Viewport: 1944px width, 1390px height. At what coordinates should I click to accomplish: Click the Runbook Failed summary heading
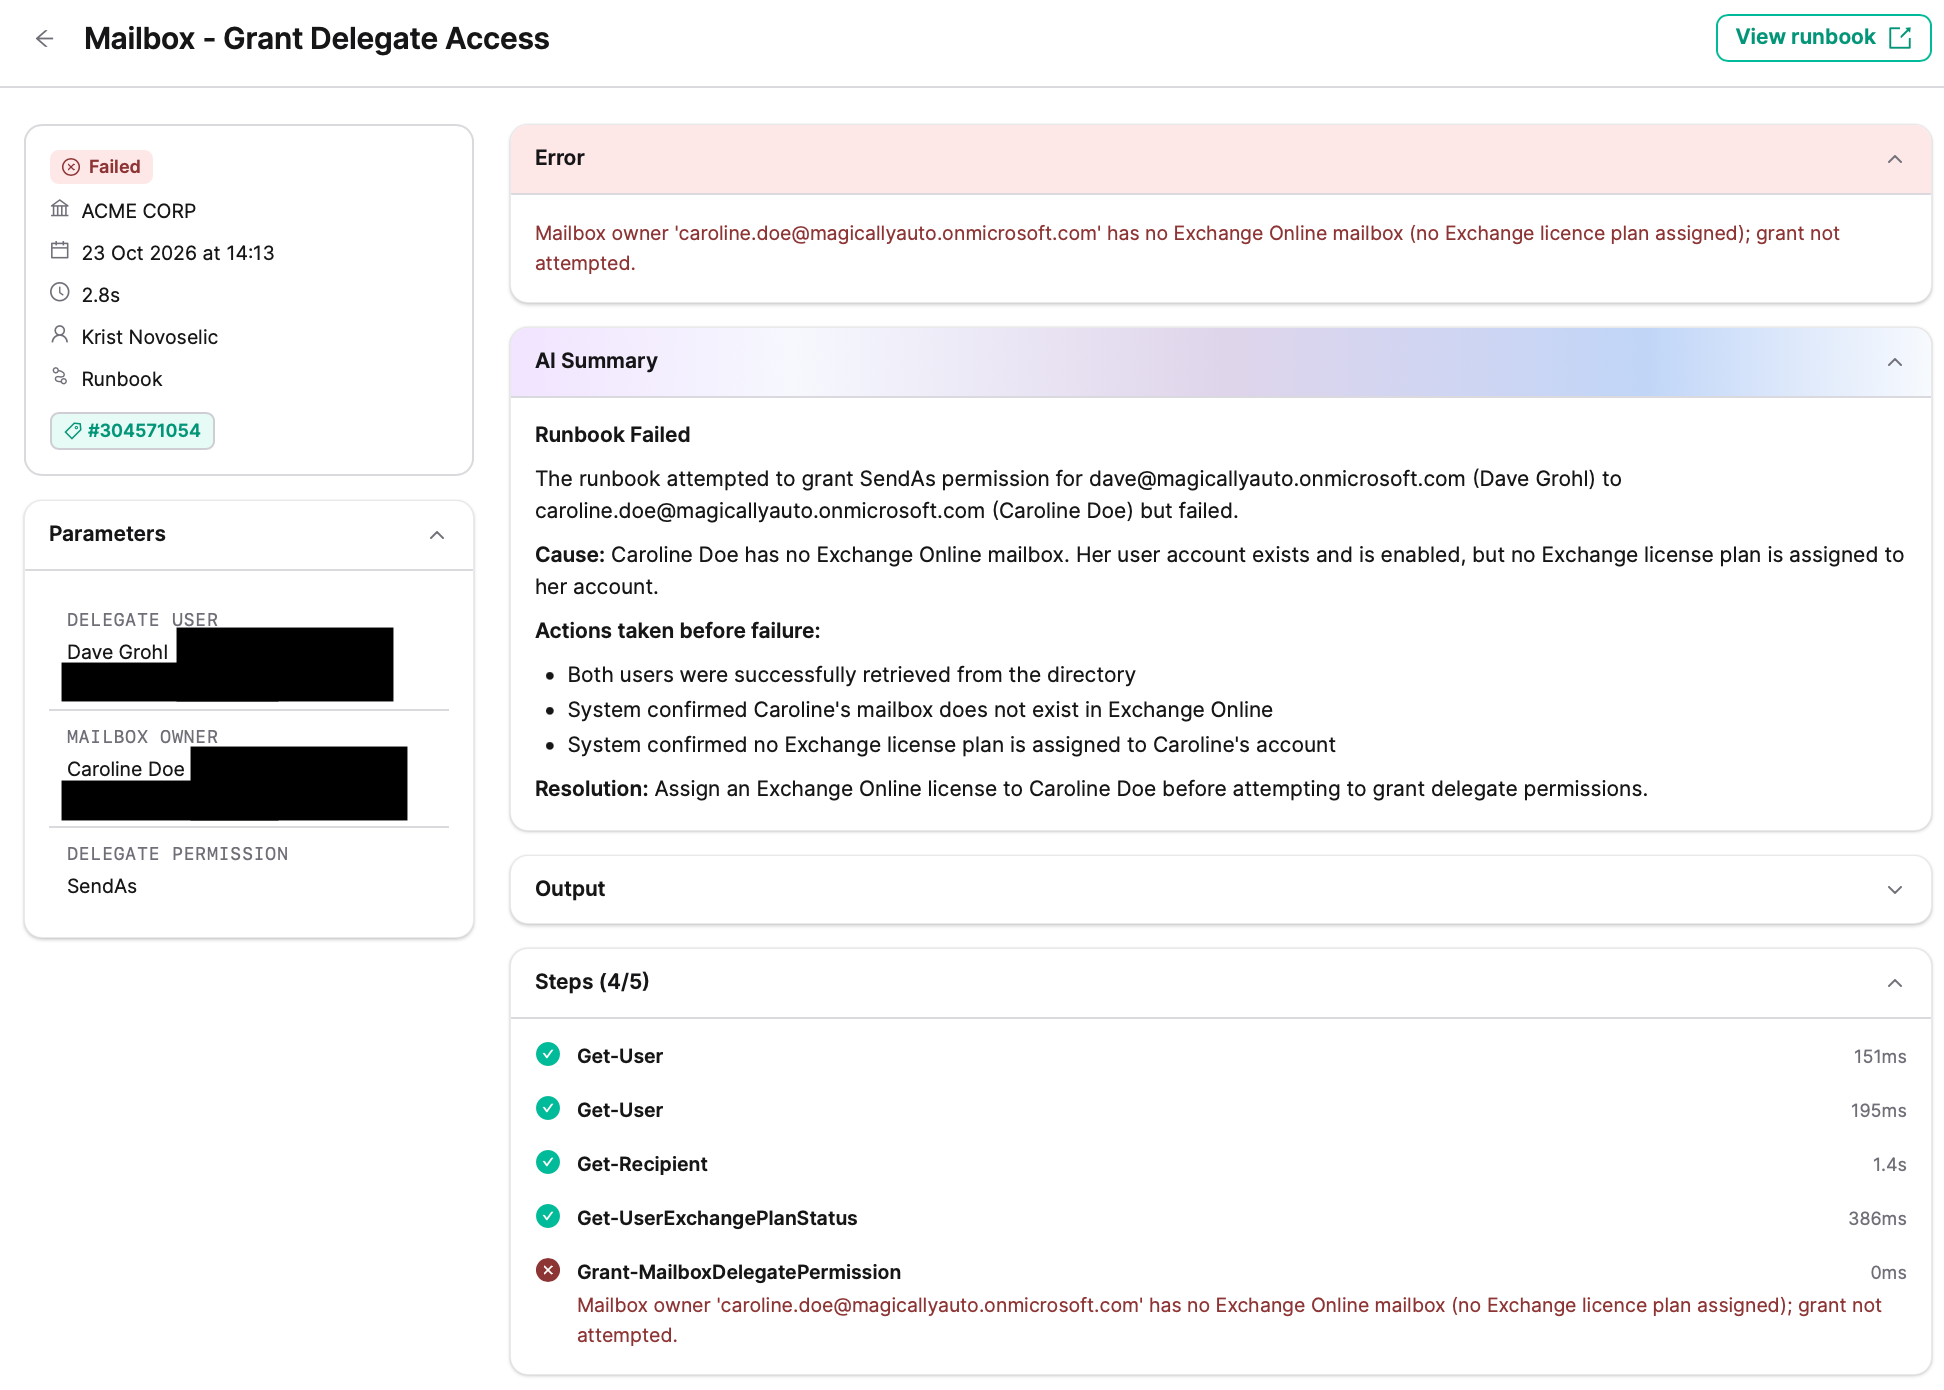point(613,435)
